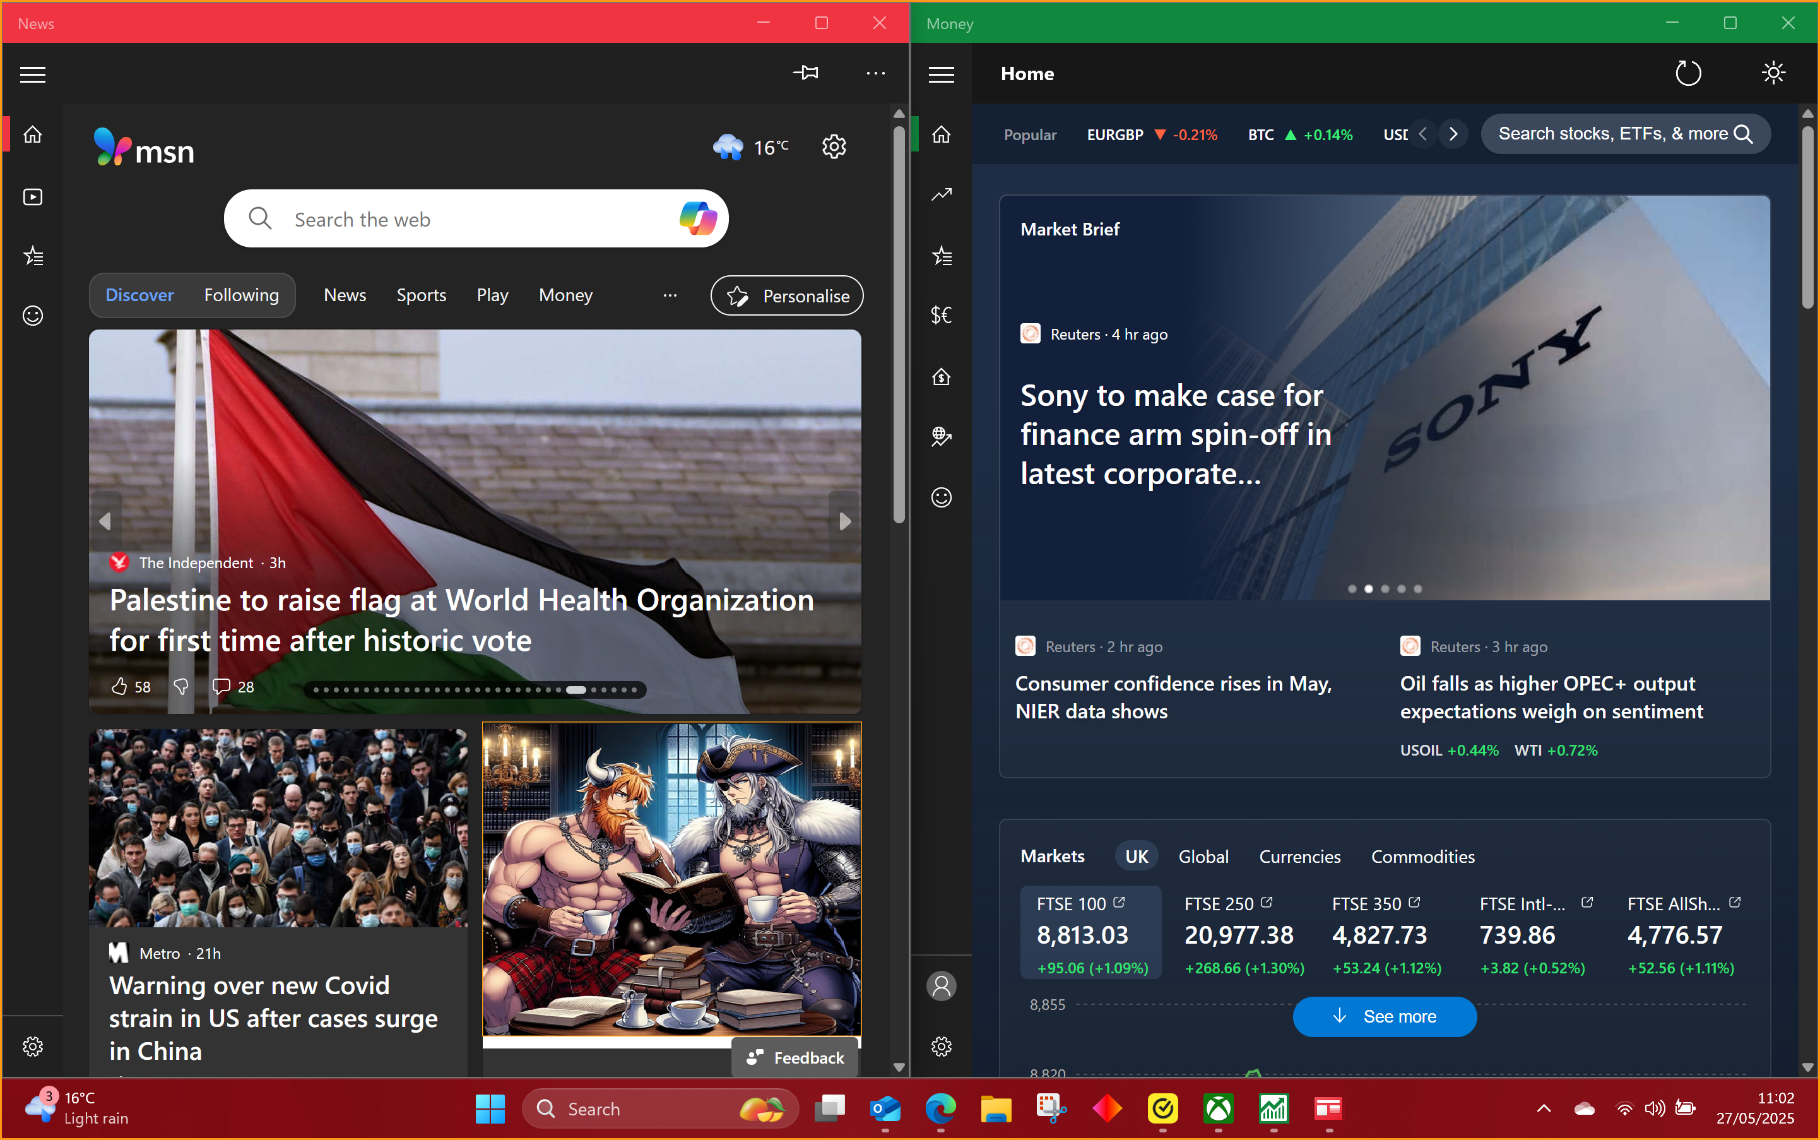Open favourites star icon in News sidebar

(33, 256)
